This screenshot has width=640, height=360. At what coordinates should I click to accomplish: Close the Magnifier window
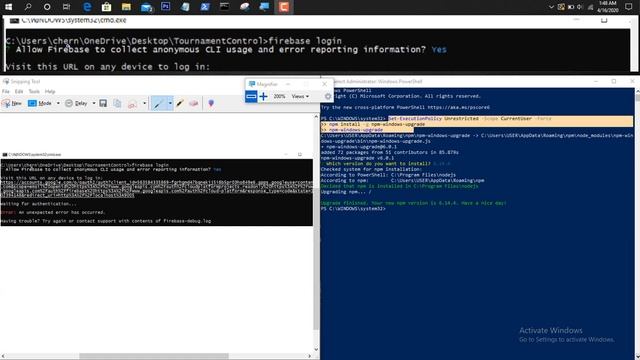coord(324,84)
